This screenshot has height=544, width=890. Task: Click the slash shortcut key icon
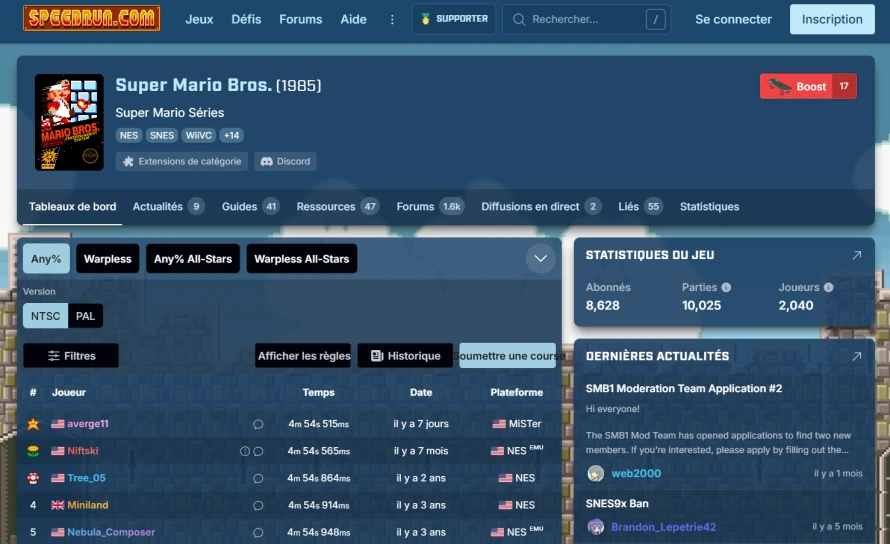click(x=656, y=19)
